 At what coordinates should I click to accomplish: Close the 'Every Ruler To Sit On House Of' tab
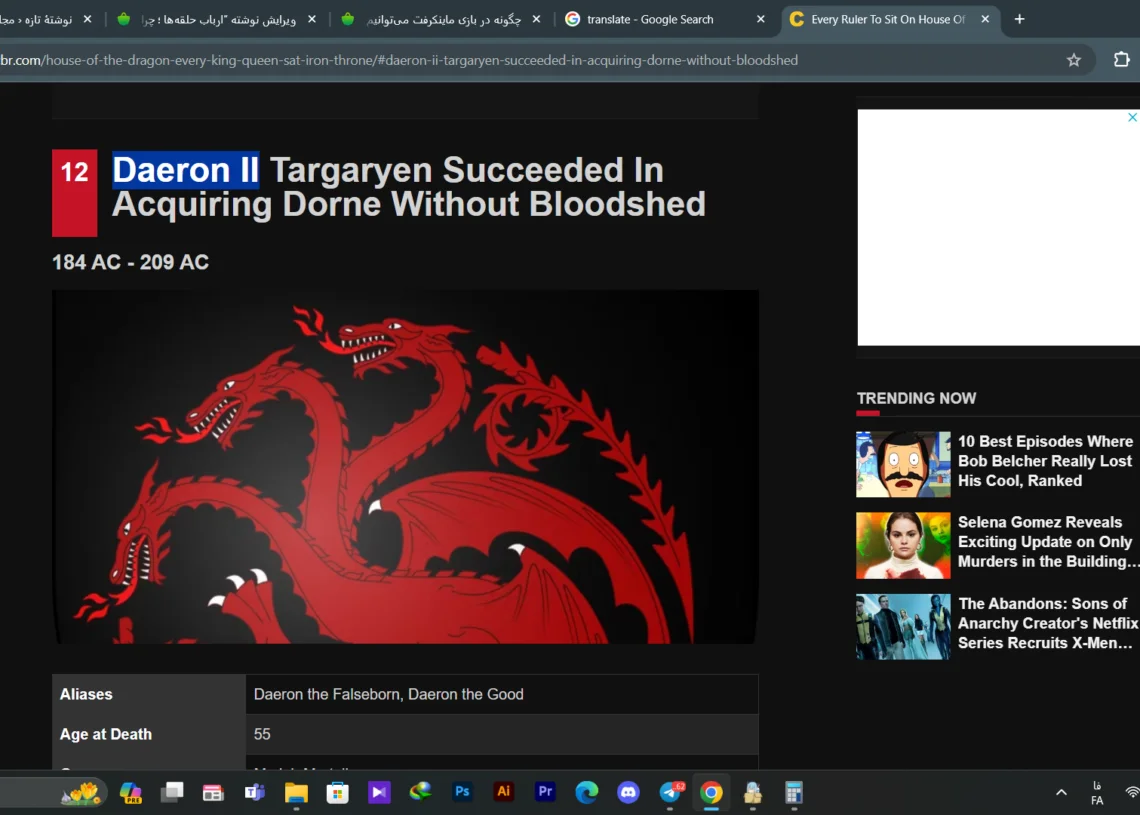pyautogui.click(x=985, y=19)
